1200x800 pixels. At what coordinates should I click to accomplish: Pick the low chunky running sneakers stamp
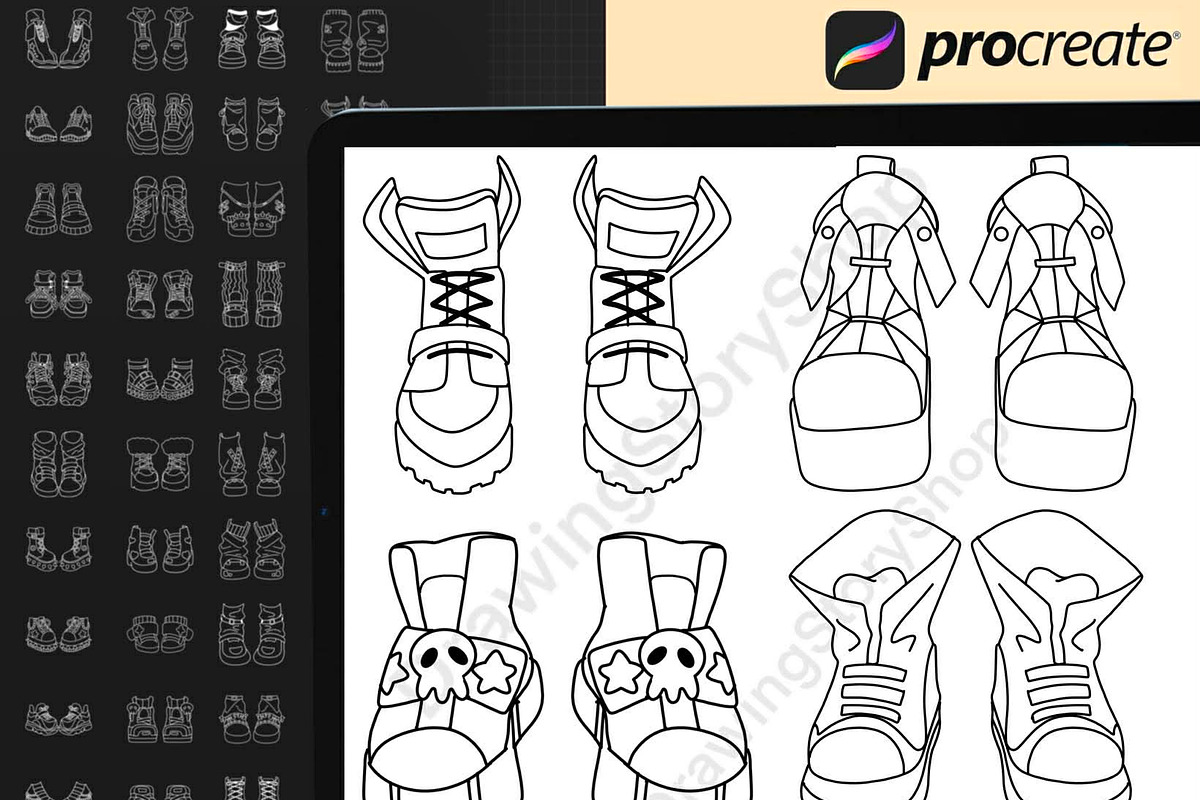coord(60,717)
